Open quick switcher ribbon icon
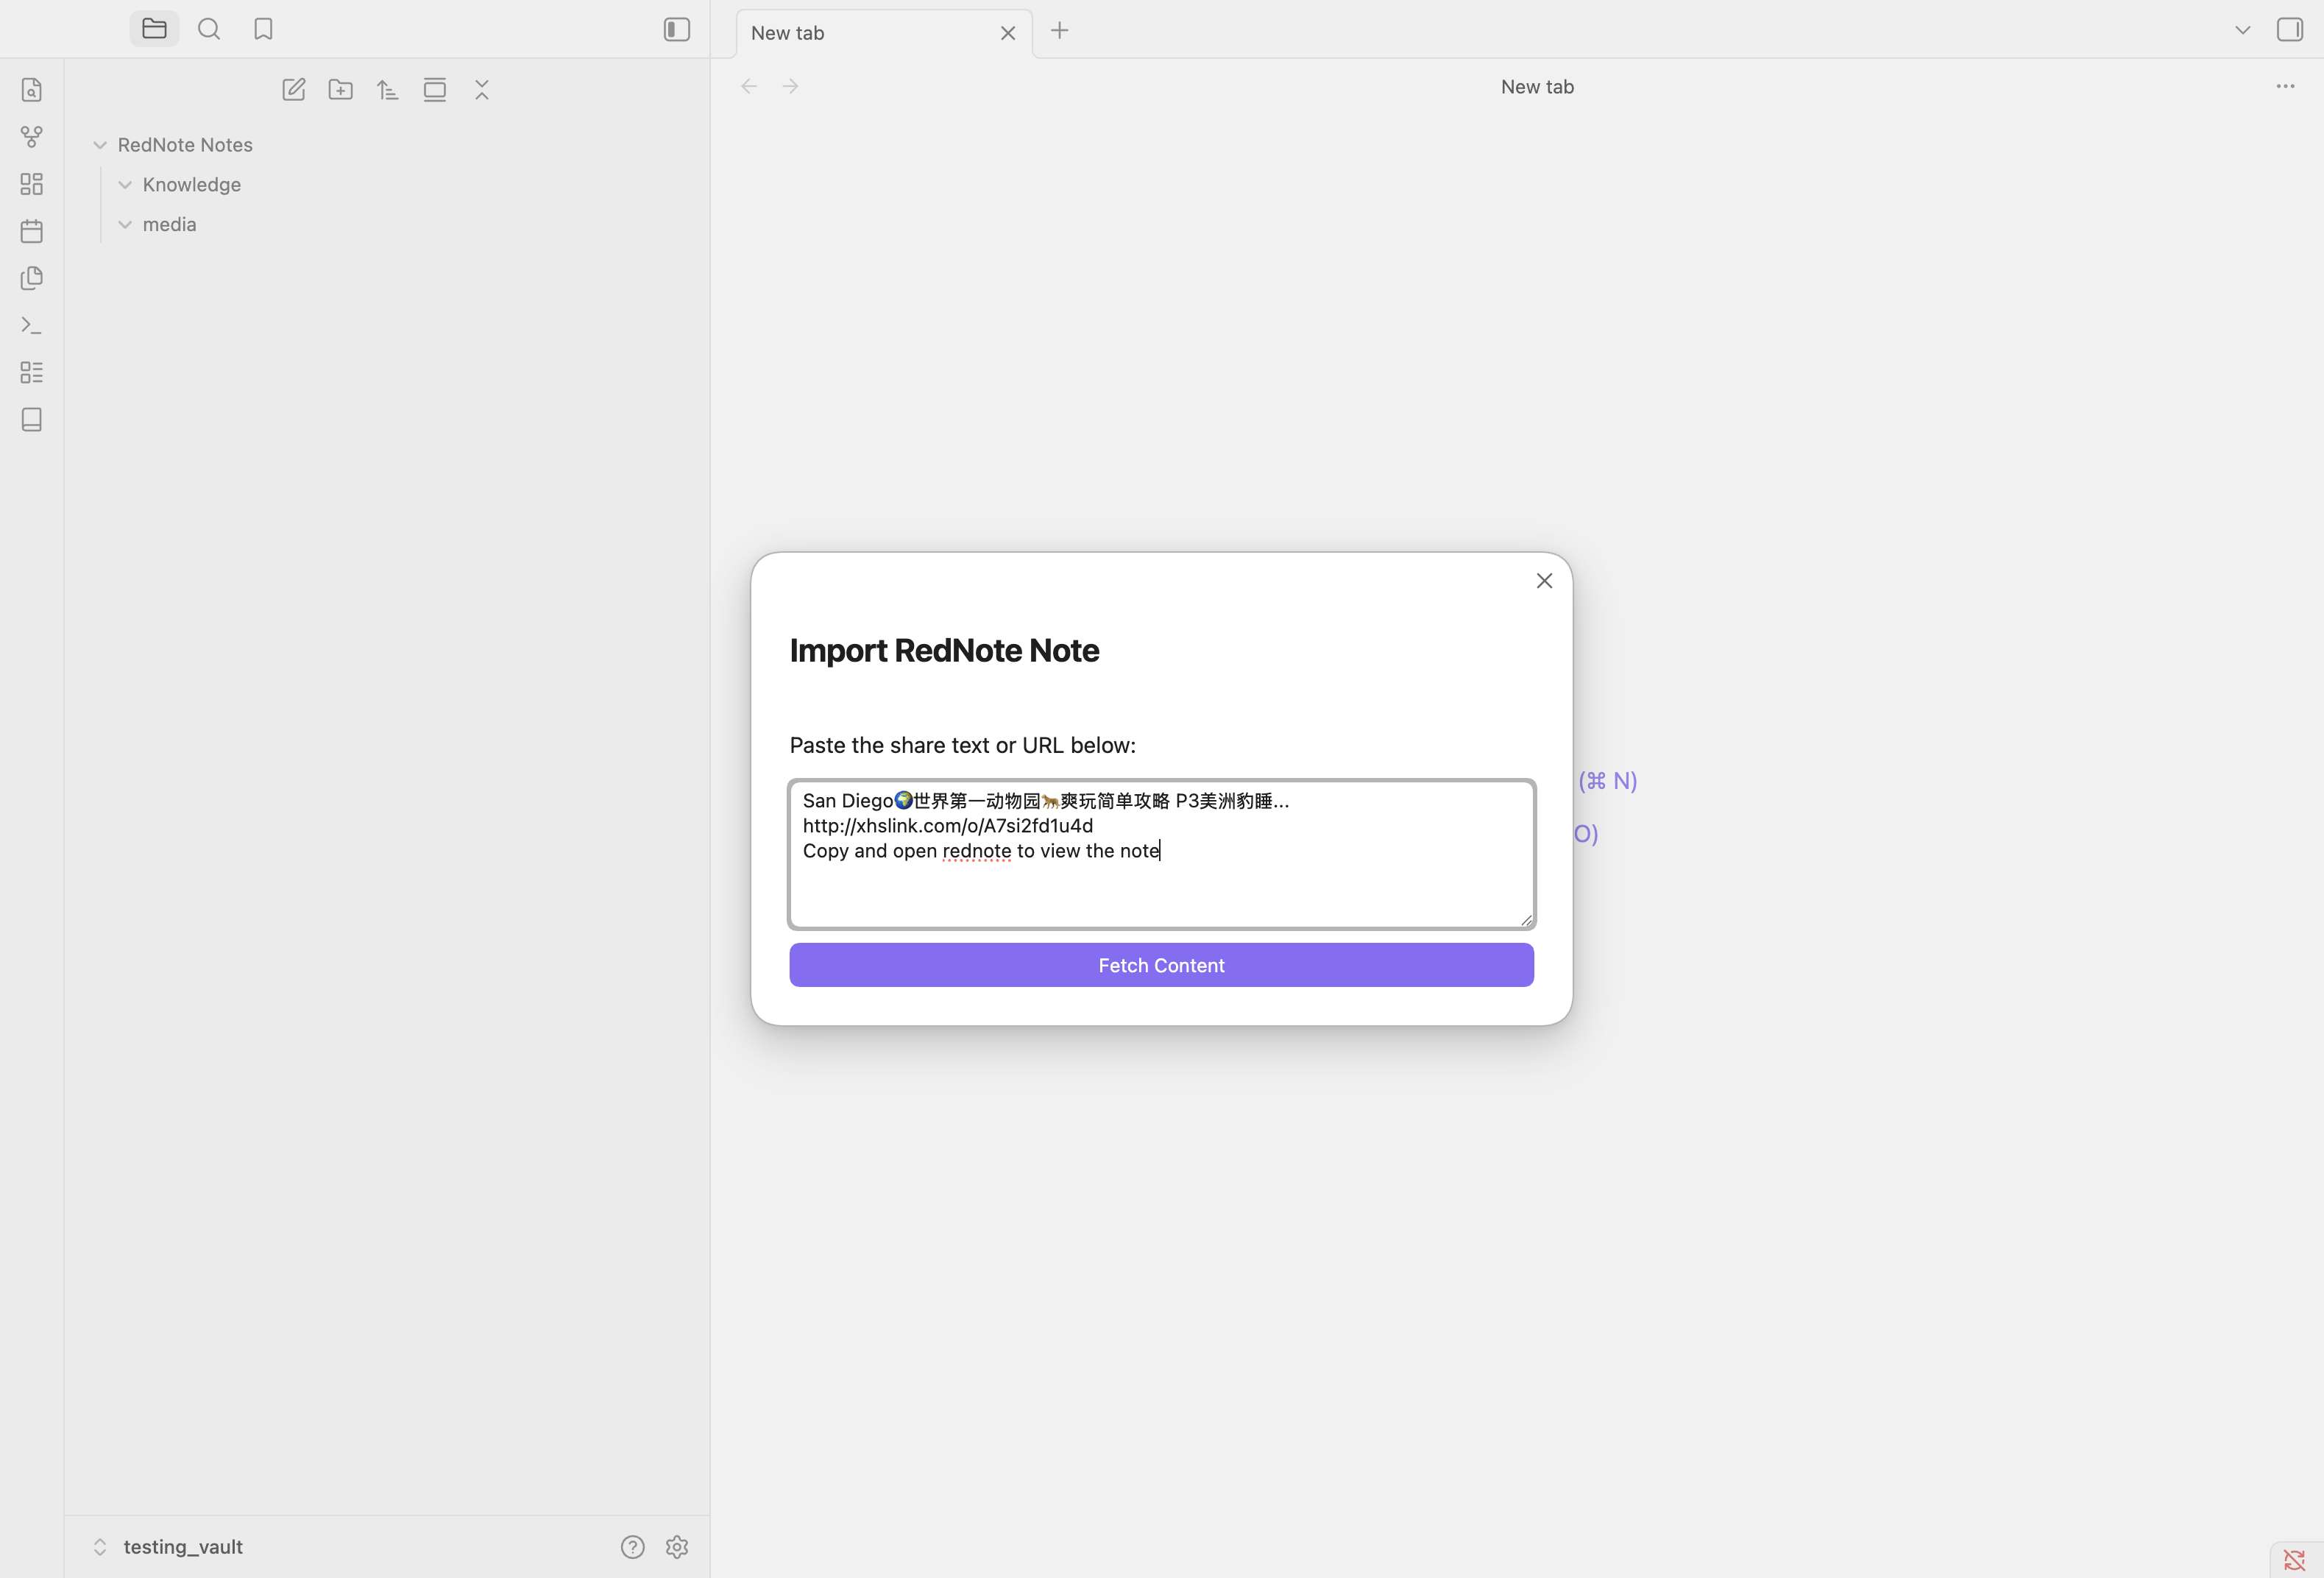 click(x=32, y=90)
